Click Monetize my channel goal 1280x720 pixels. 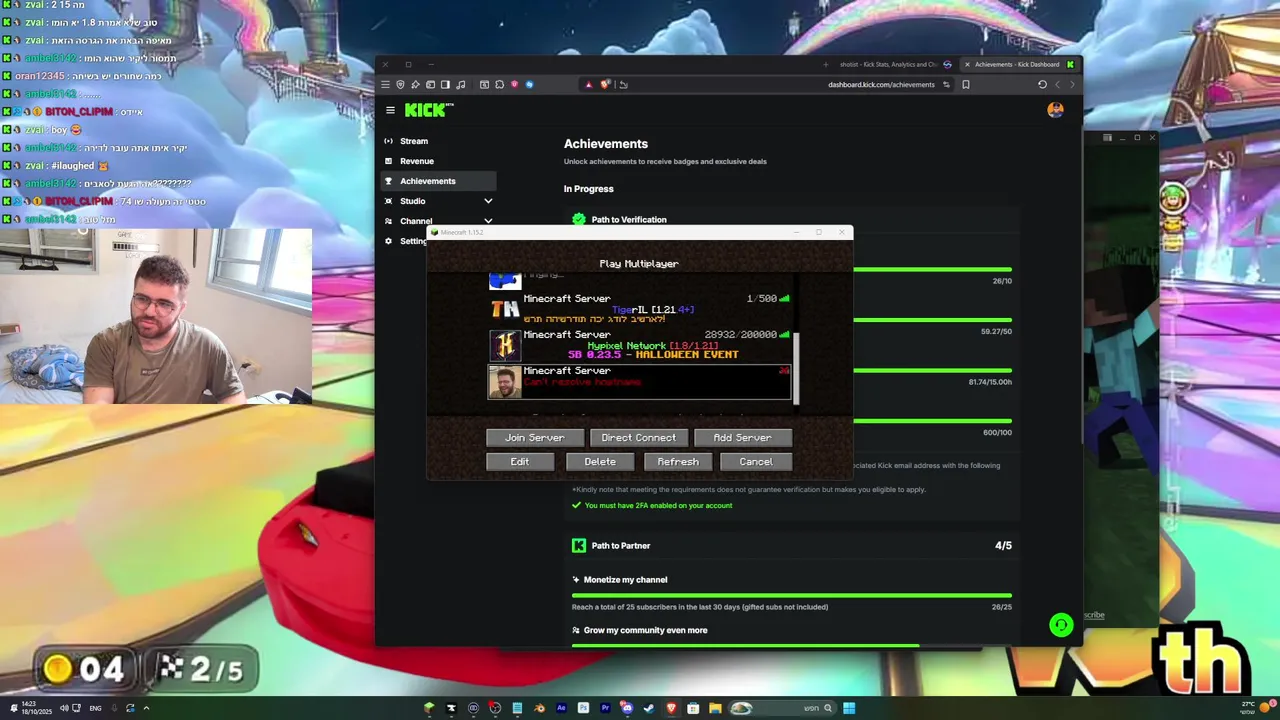click(x=625, y=580)
